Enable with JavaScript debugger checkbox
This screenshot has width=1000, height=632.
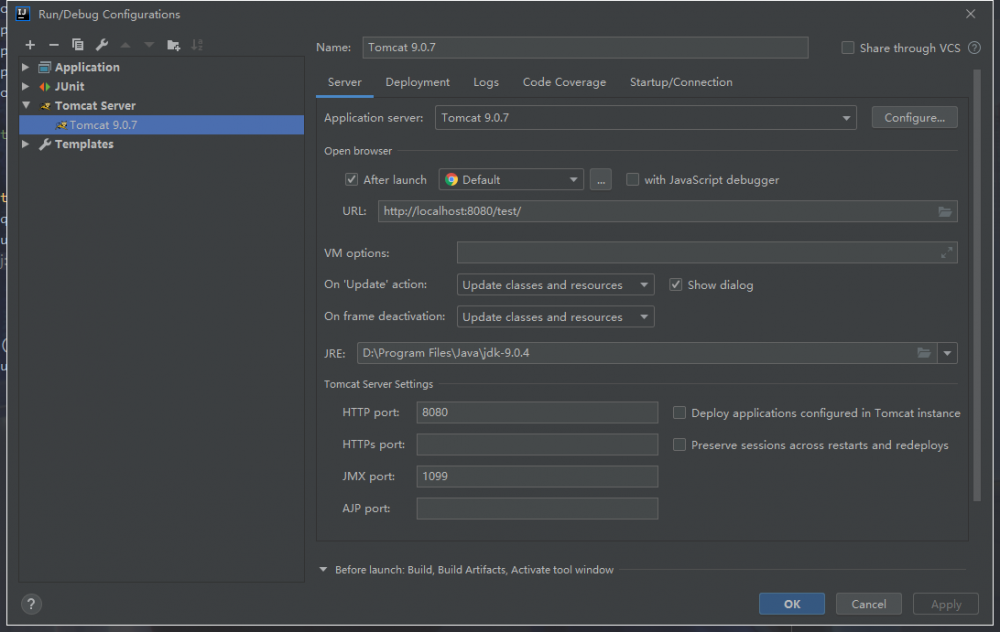633,180
